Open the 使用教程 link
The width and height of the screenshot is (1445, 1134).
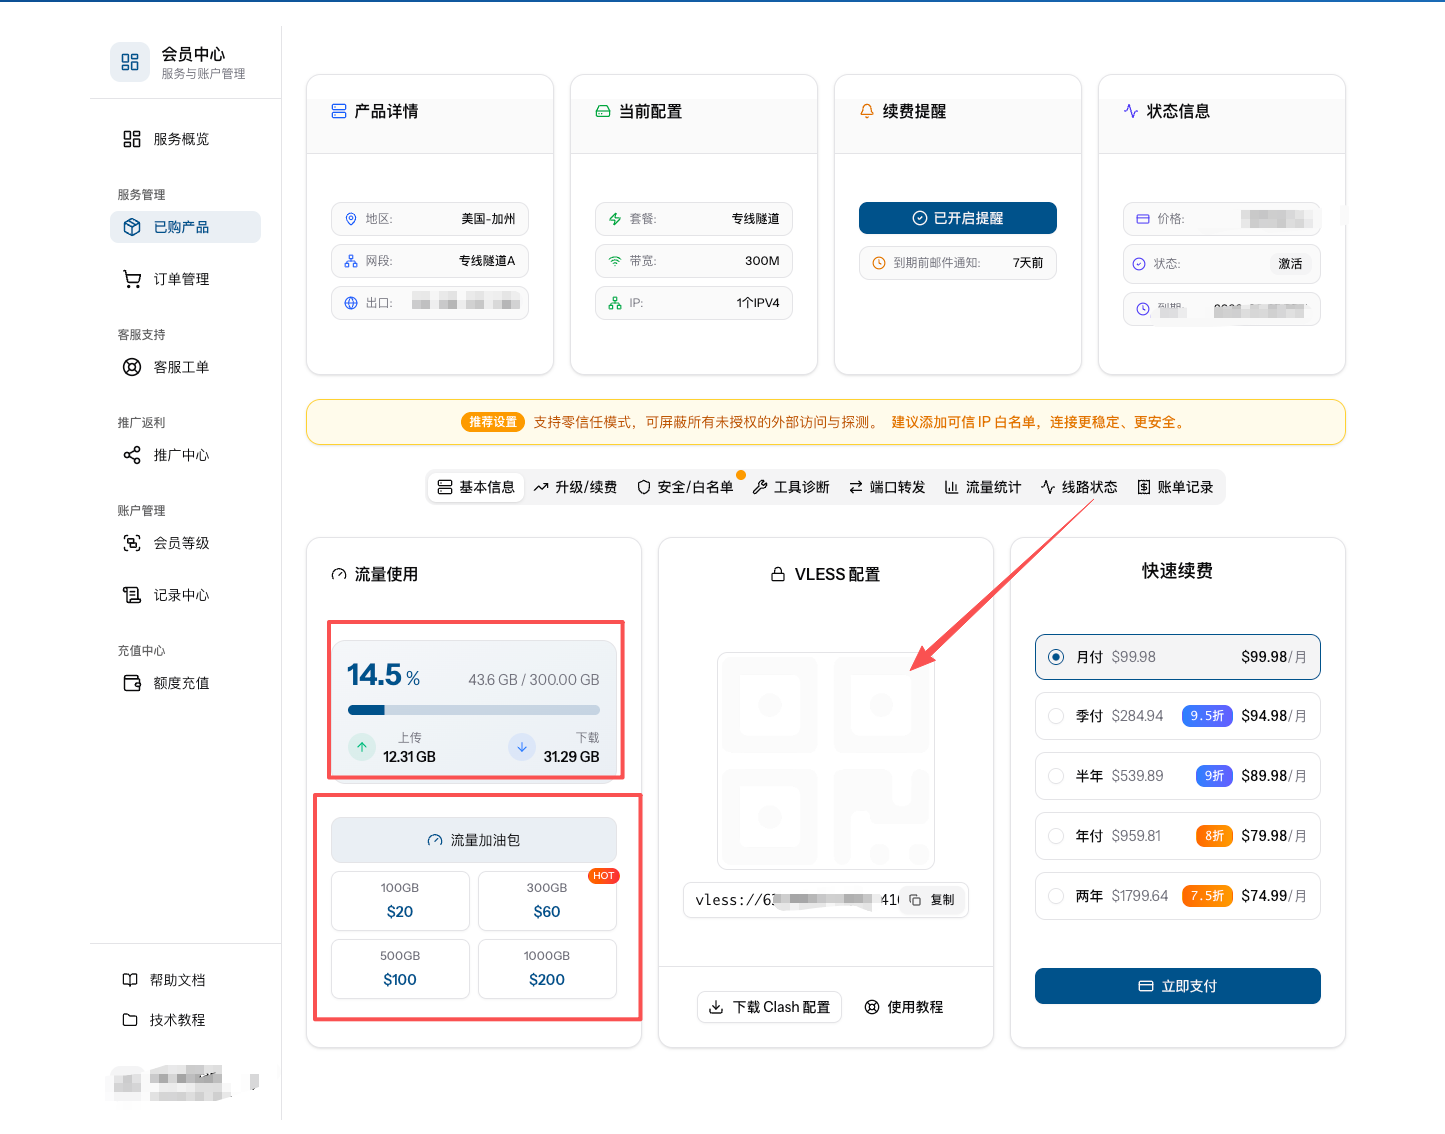(x=904, y=1007)
